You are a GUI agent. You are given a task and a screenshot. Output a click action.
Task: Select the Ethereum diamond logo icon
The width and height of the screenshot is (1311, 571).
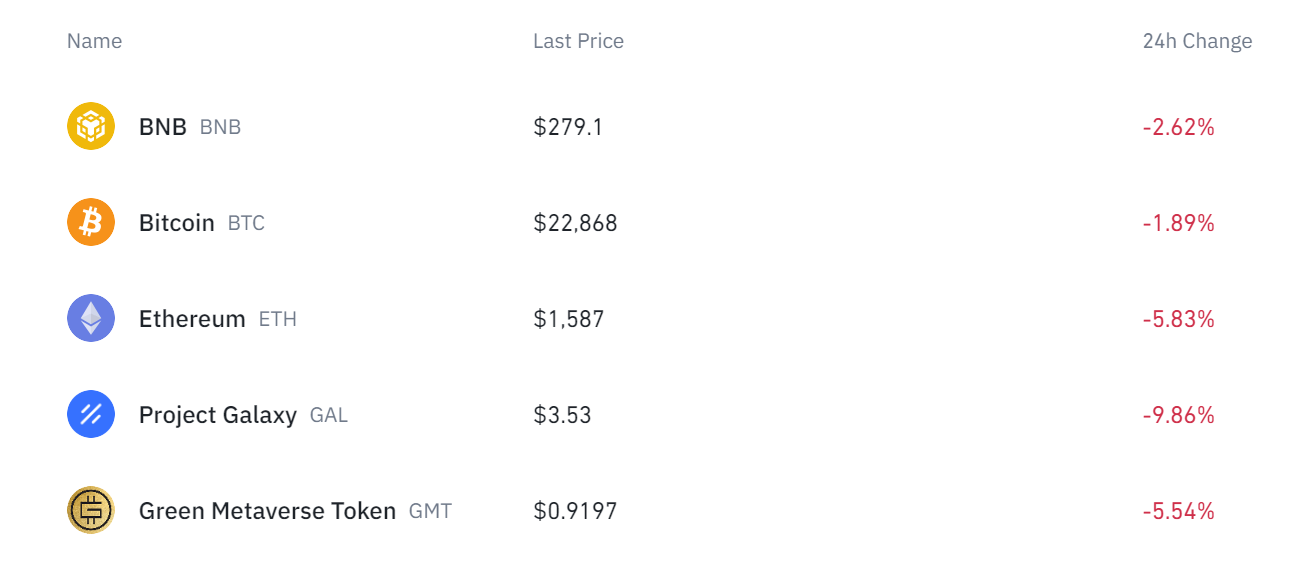(x=91, y=318)
